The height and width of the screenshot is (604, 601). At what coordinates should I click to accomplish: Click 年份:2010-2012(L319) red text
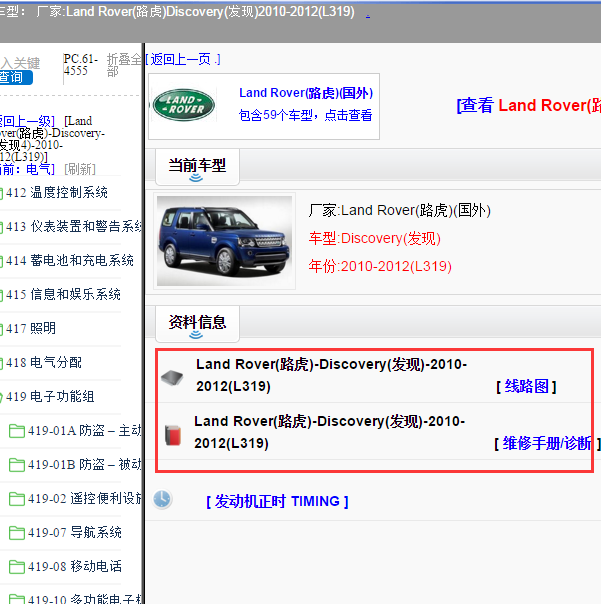click(380, 266)
